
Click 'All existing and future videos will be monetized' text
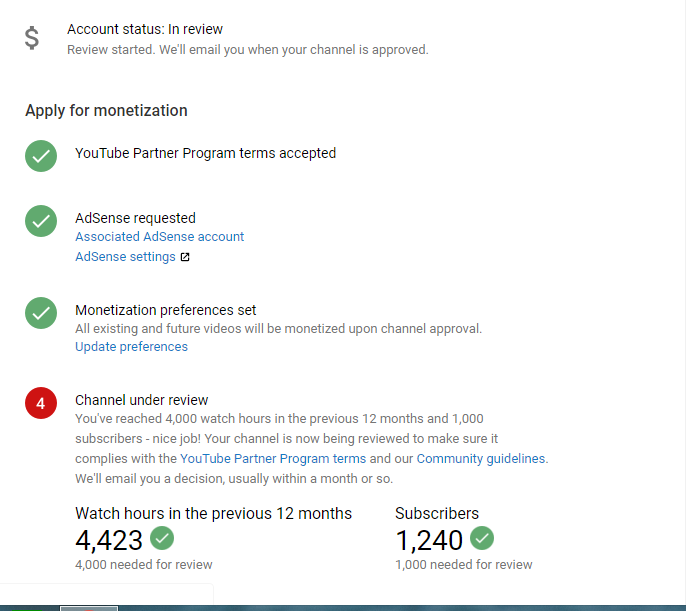(x=278, y=328)
